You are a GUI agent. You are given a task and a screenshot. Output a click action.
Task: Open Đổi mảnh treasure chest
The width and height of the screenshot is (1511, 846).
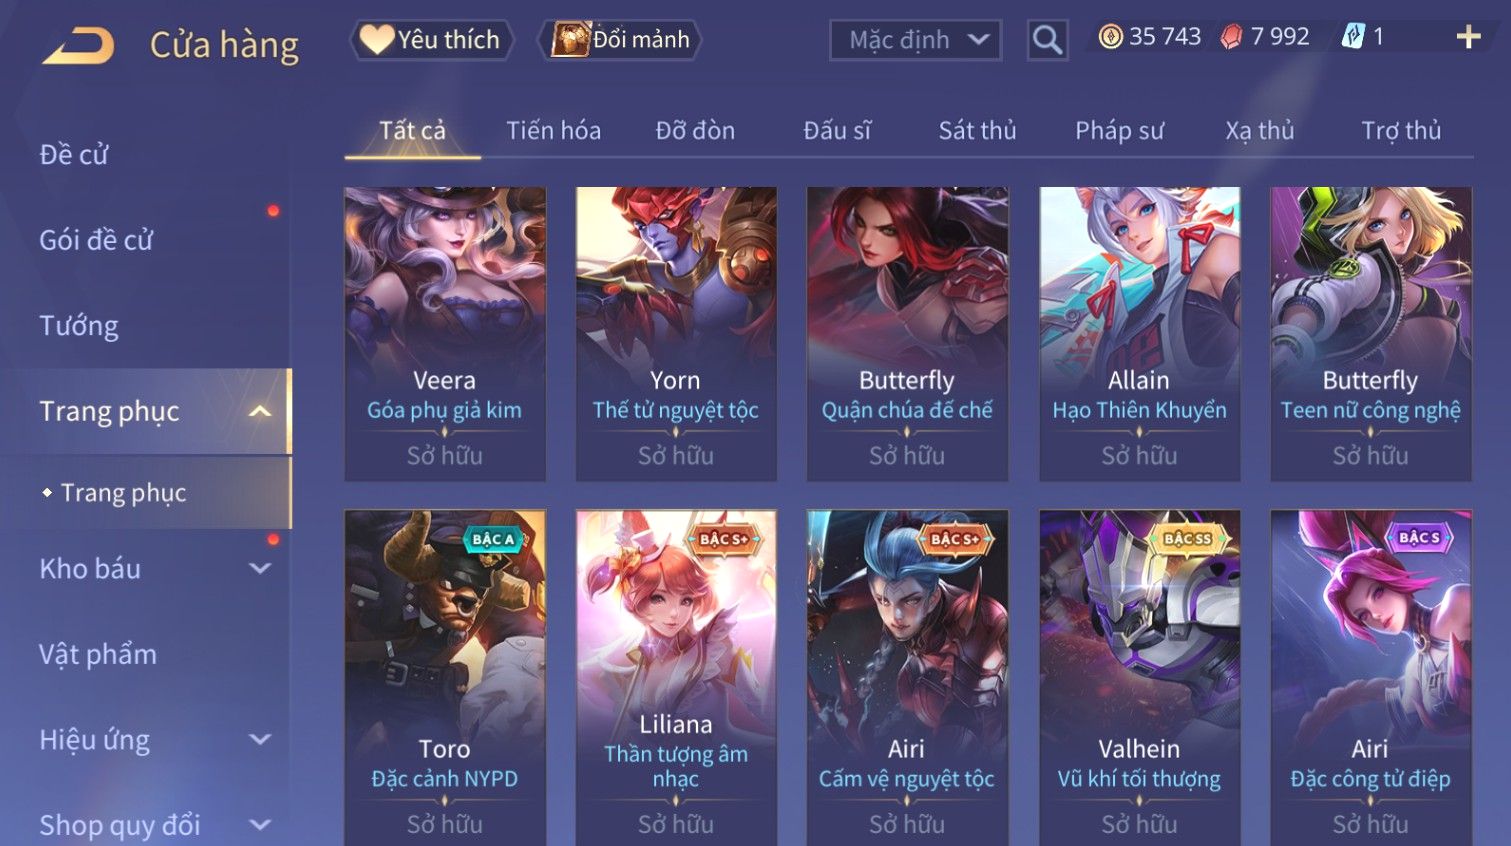[x=620, y=40]
